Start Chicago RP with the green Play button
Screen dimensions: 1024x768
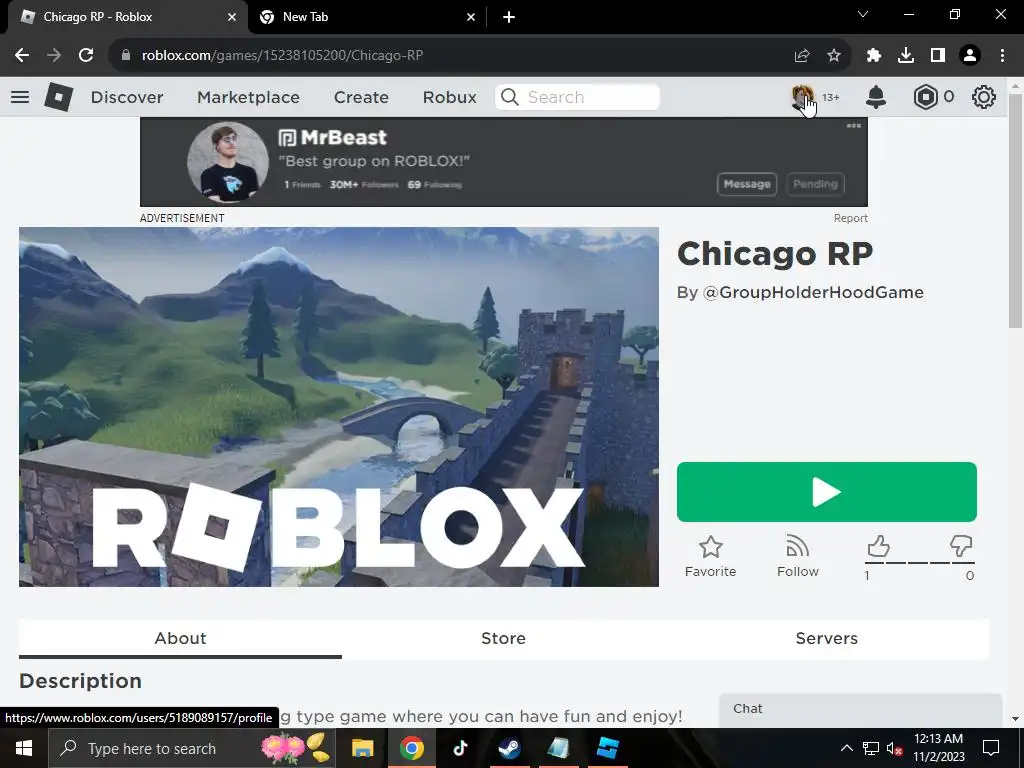tap(827, 492)
